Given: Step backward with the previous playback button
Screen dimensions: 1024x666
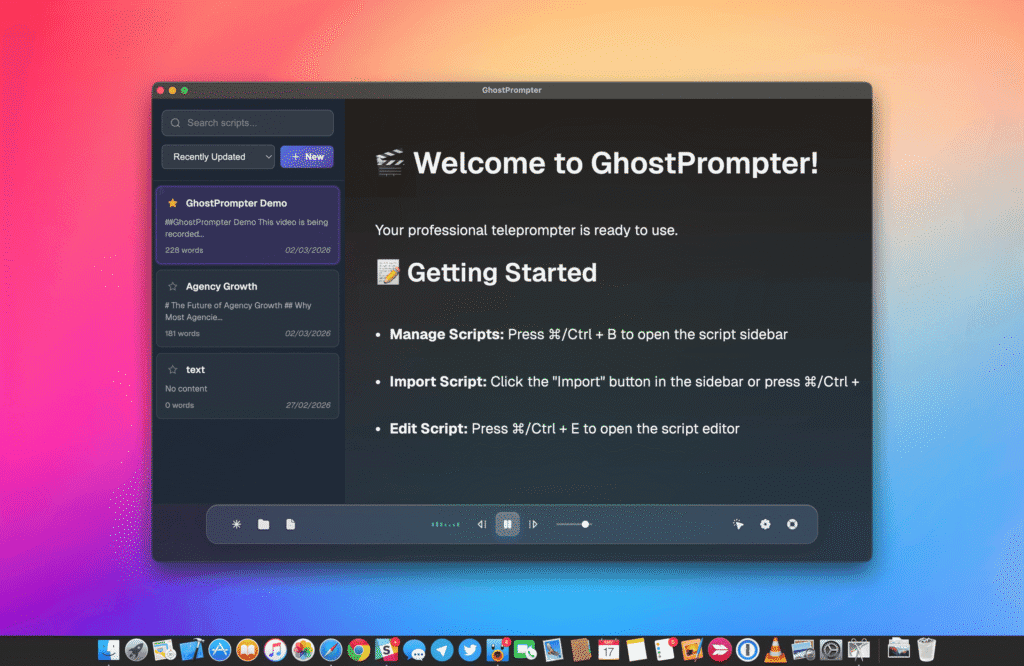Looking at the screenshot, I should click(482, 524).
